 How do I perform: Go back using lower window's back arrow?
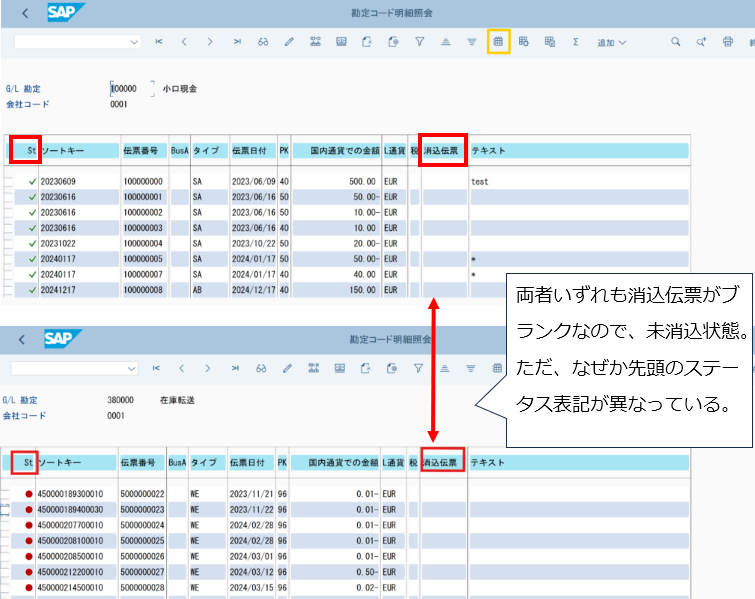(x=22, y=340)
